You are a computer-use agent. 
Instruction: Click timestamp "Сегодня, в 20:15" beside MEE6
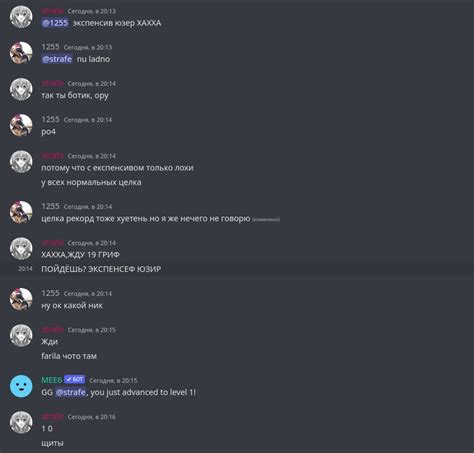(113, 380)
